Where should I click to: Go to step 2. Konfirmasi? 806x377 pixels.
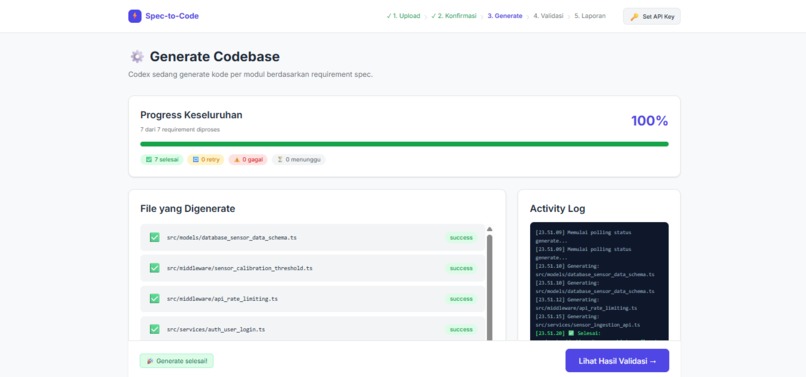[454, 16]
